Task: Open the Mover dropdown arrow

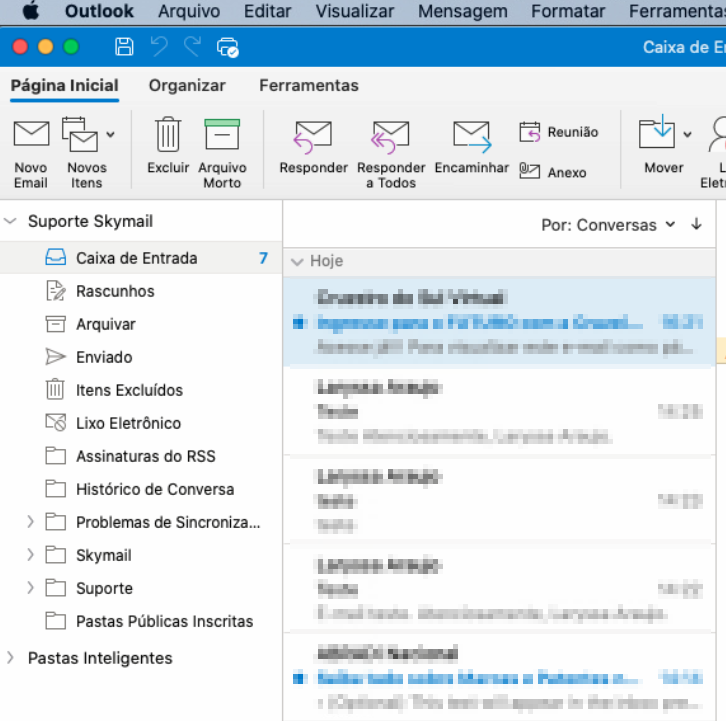Action: (x=688, y=135)
